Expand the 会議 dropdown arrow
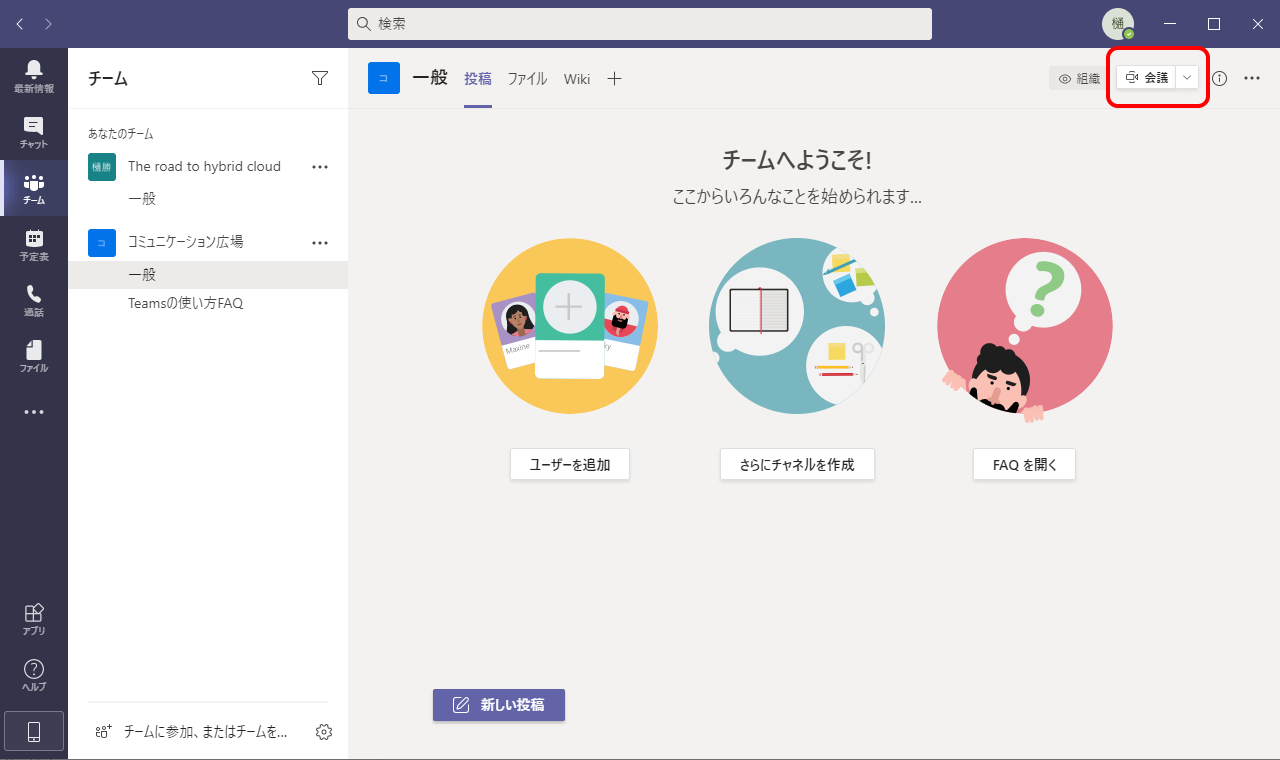Image resolution: width=1280 pixels, height=760 pixels. click(x=1187, y=78)
